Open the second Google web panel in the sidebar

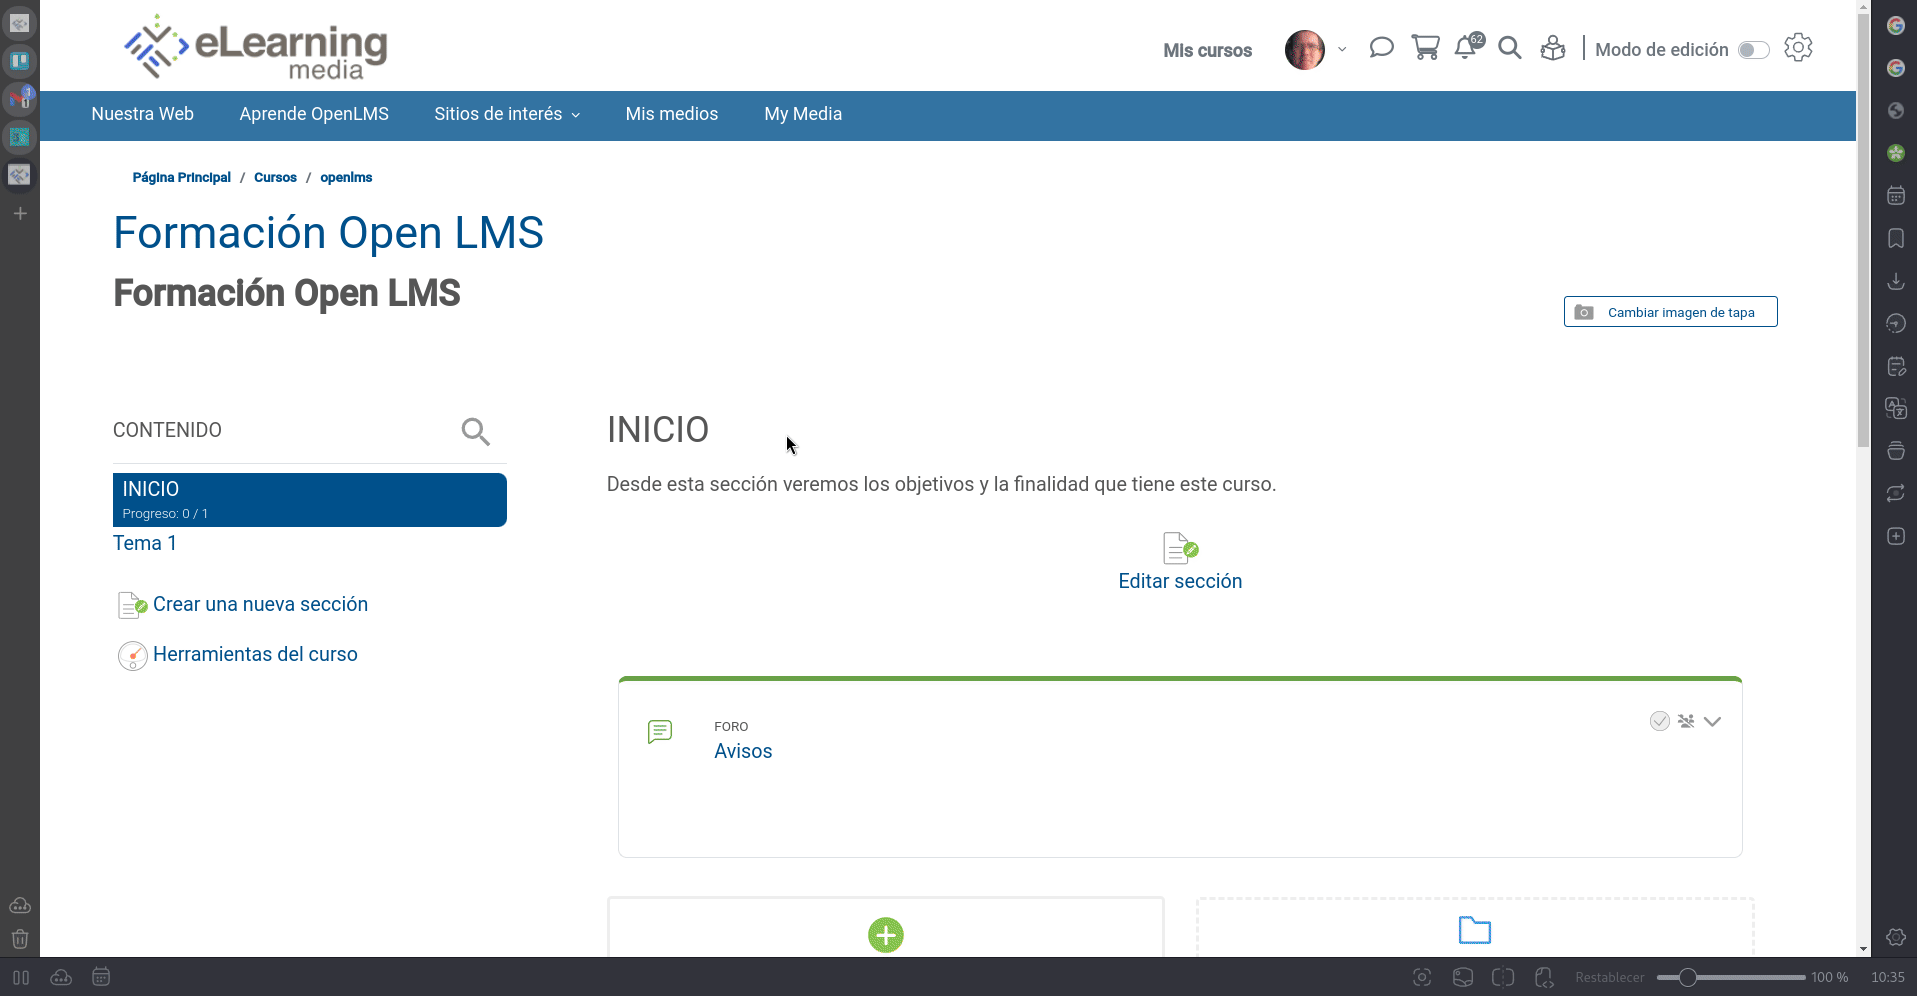[x=1896, y=68]
